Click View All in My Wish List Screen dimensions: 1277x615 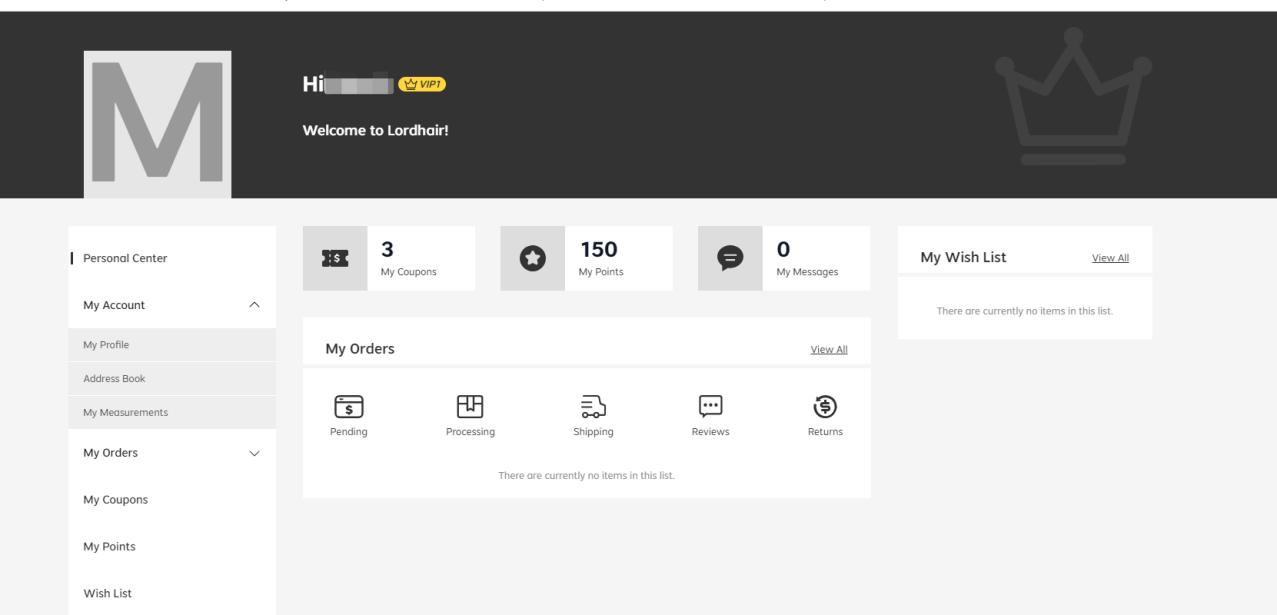point(1110,258)
